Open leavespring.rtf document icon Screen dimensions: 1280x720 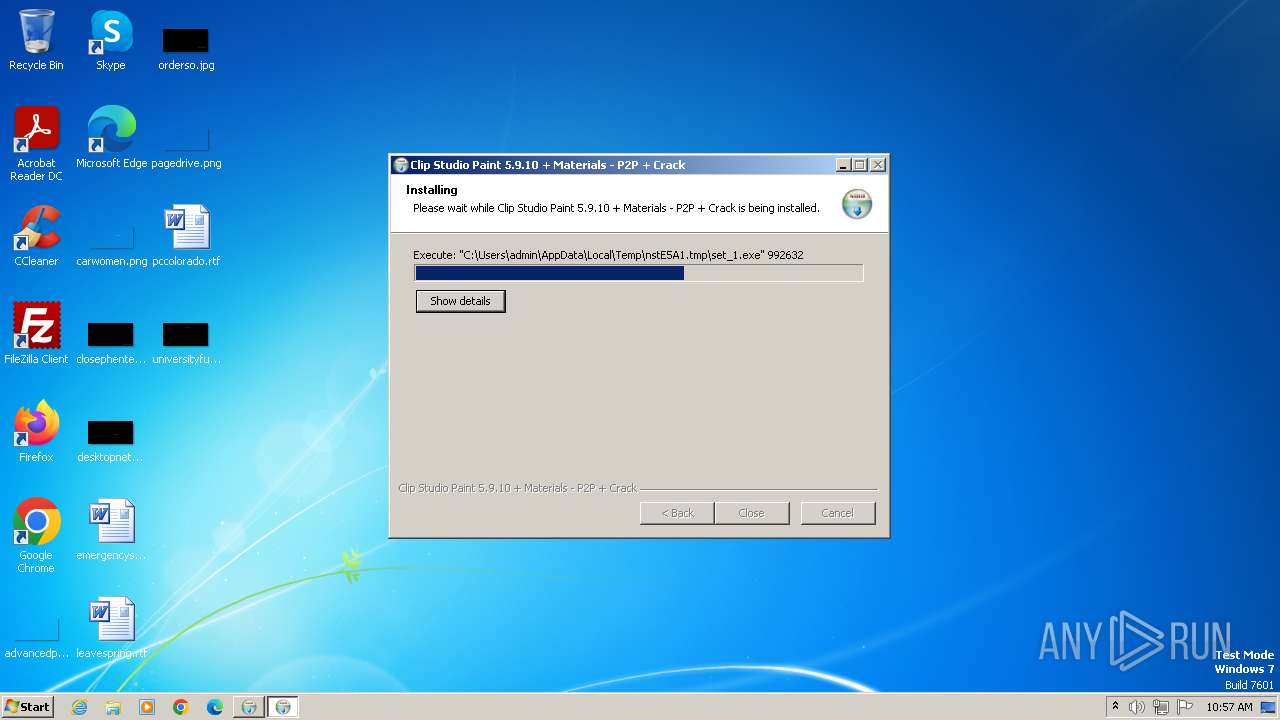tap(111, 628)
